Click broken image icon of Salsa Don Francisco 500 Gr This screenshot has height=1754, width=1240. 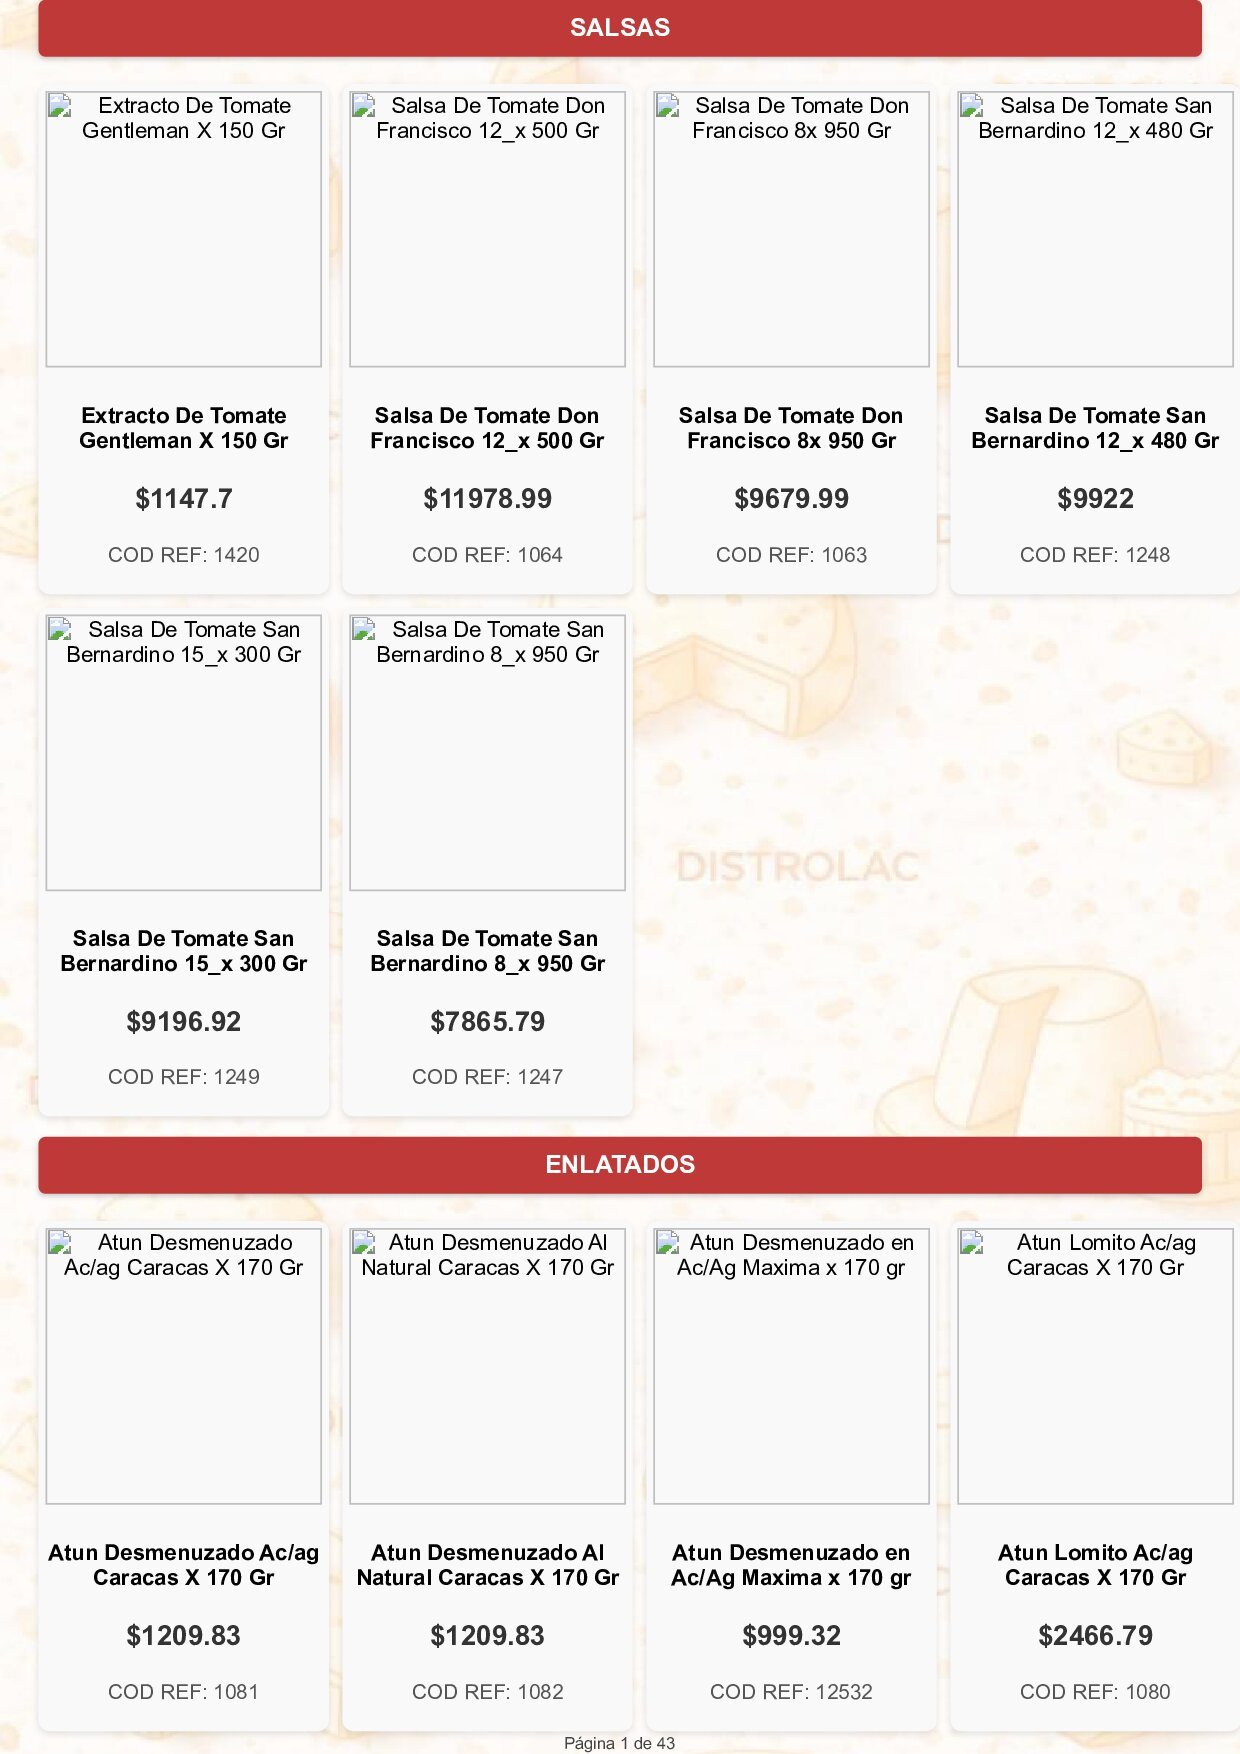[x=364, y=105]
